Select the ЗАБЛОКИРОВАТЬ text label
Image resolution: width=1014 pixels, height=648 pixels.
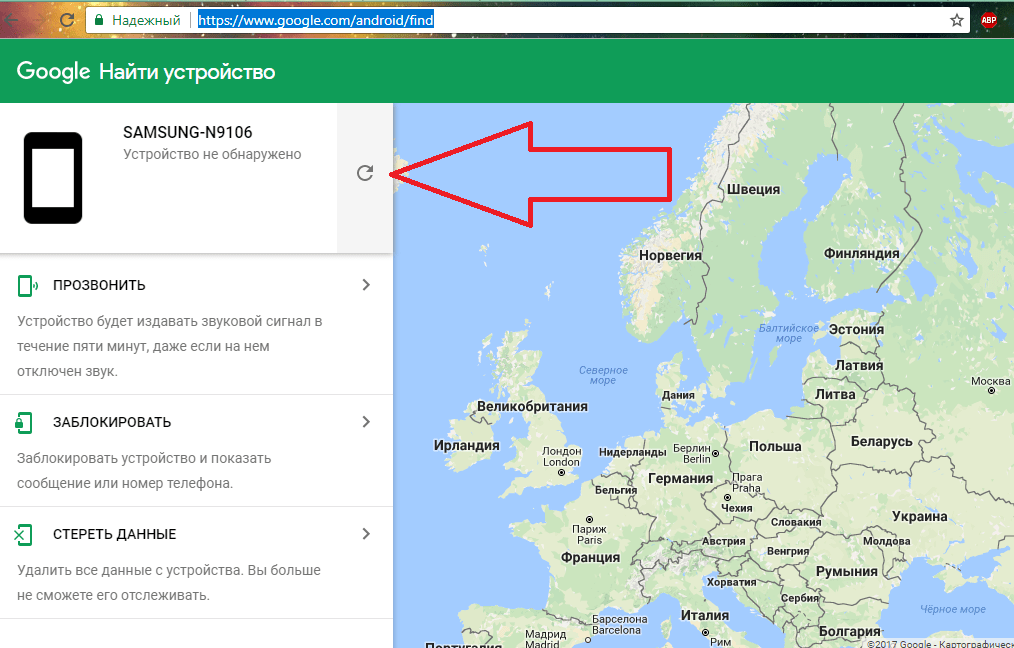112,422
